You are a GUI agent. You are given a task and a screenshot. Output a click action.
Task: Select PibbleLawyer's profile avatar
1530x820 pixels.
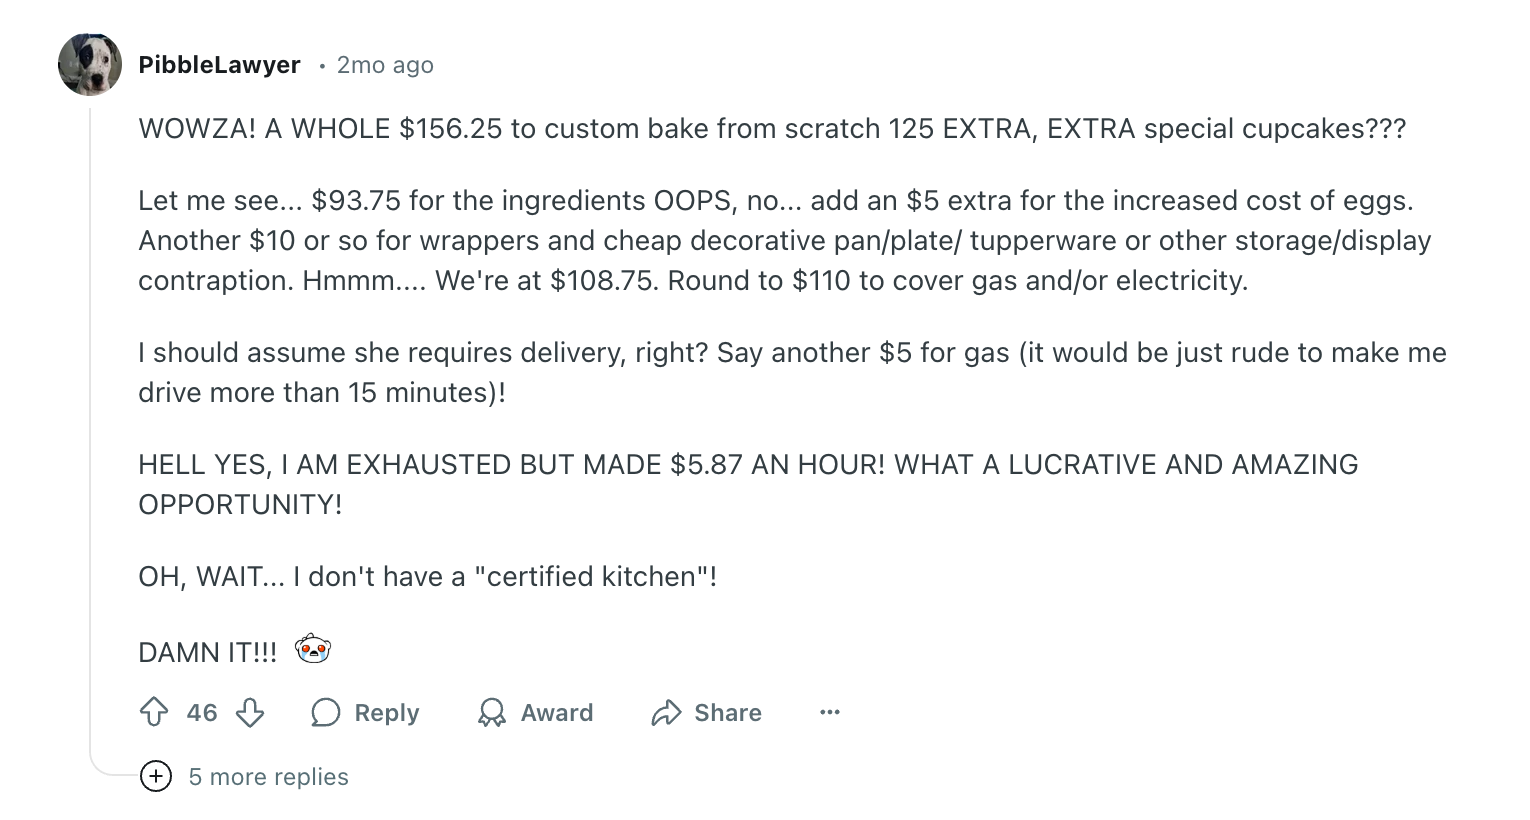pos(89,64)
